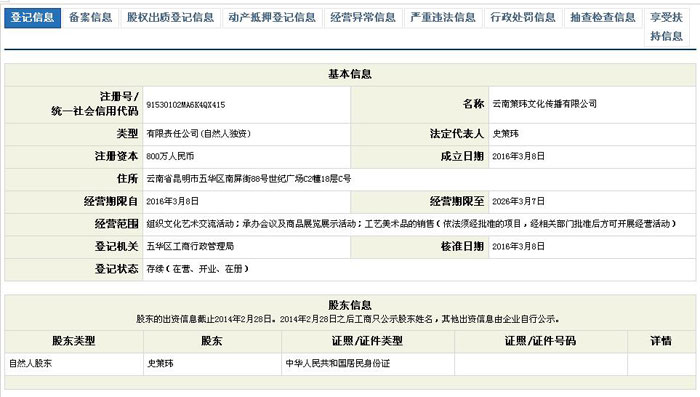Click the shareholder disclosure note about 2014年2月28日

click(x=348, y=319)
